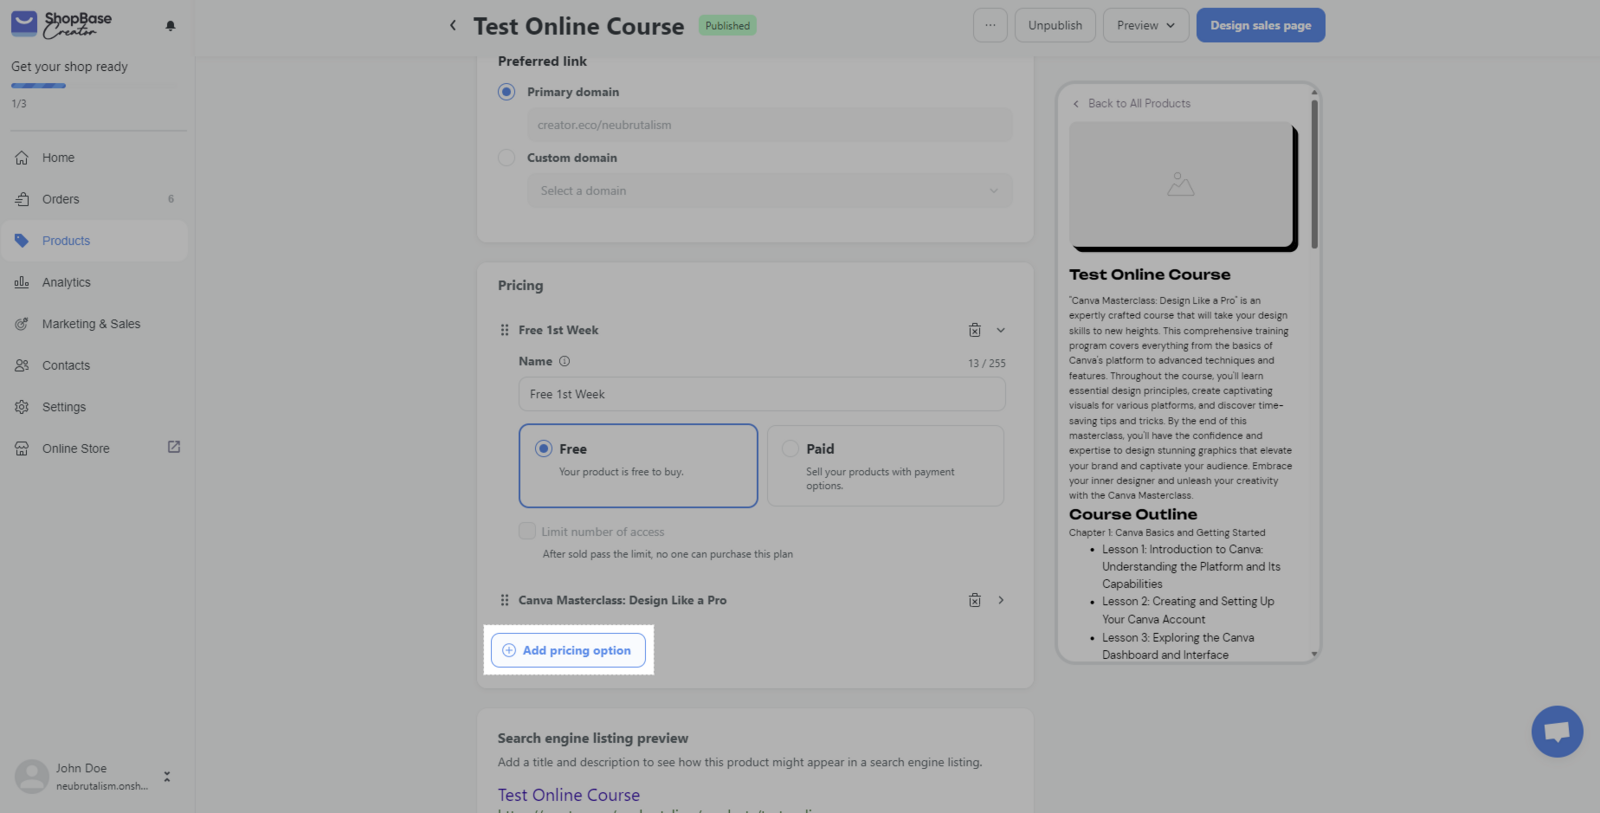Delete the Canva Masterclass pricing option
The width and height of the screenshot is (1600, 813).
tap(975, 600)
